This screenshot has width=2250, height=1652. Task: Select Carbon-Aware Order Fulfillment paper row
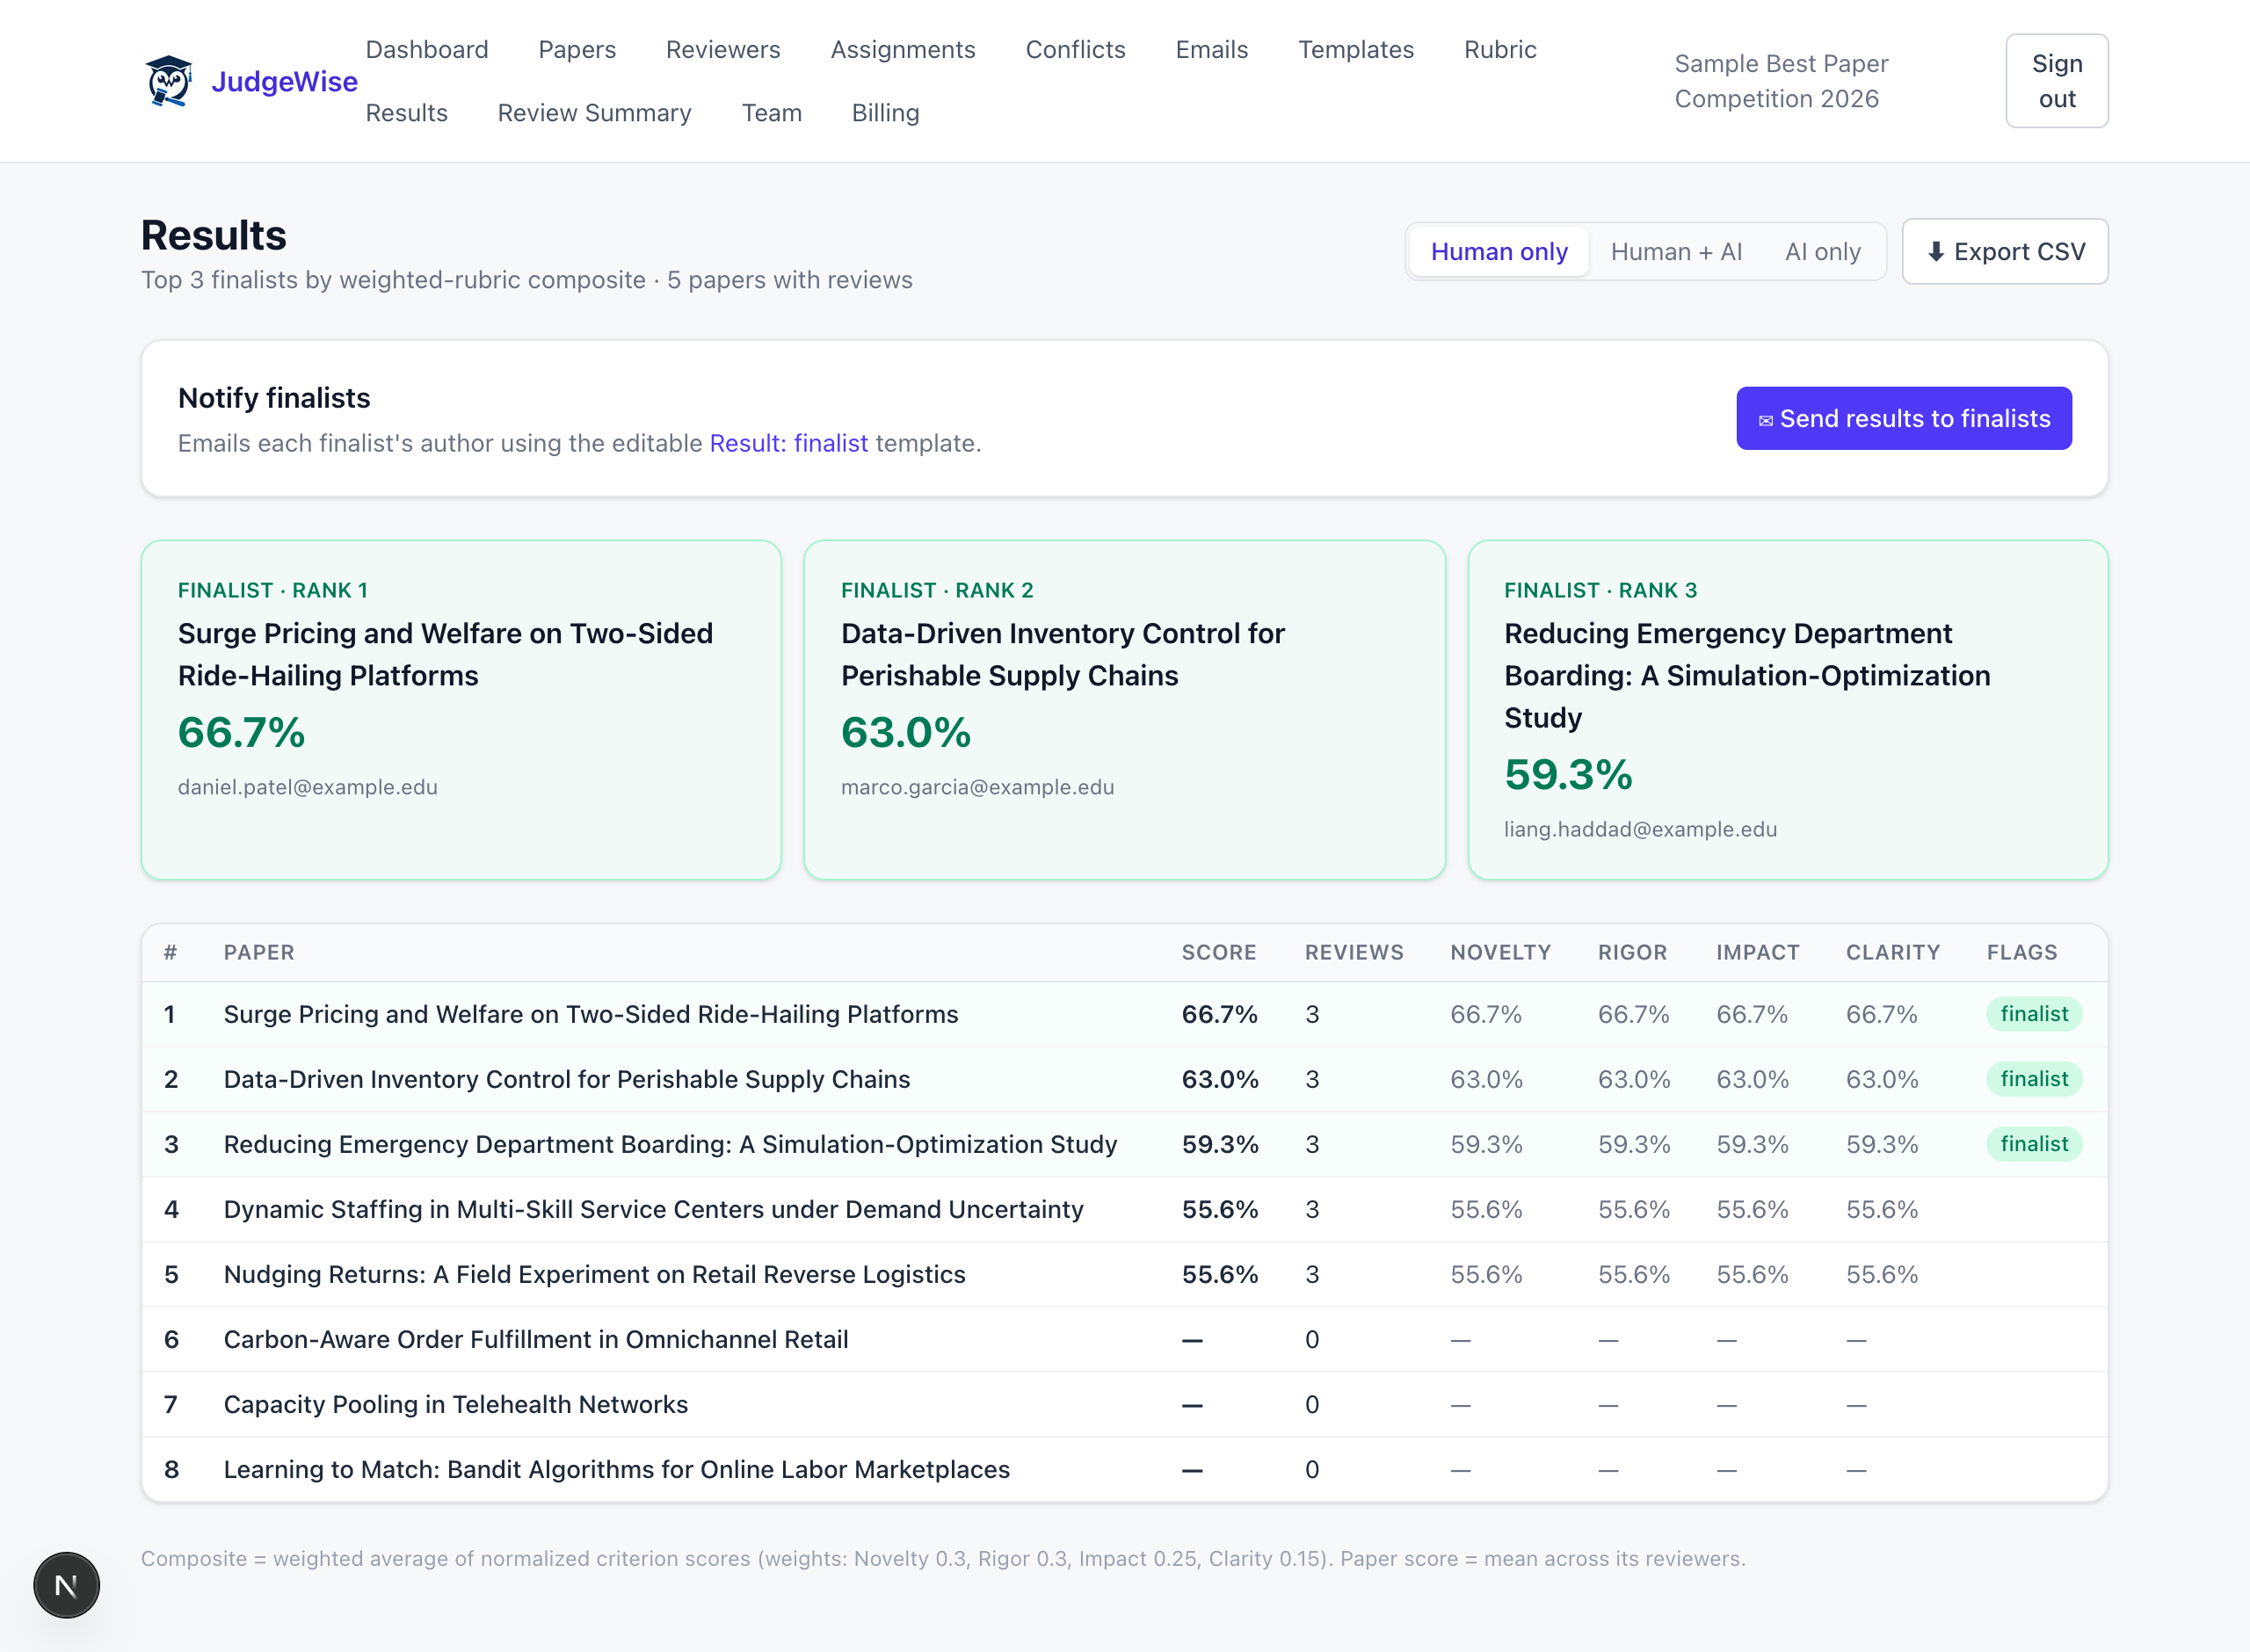(x=1124, y=1339)
